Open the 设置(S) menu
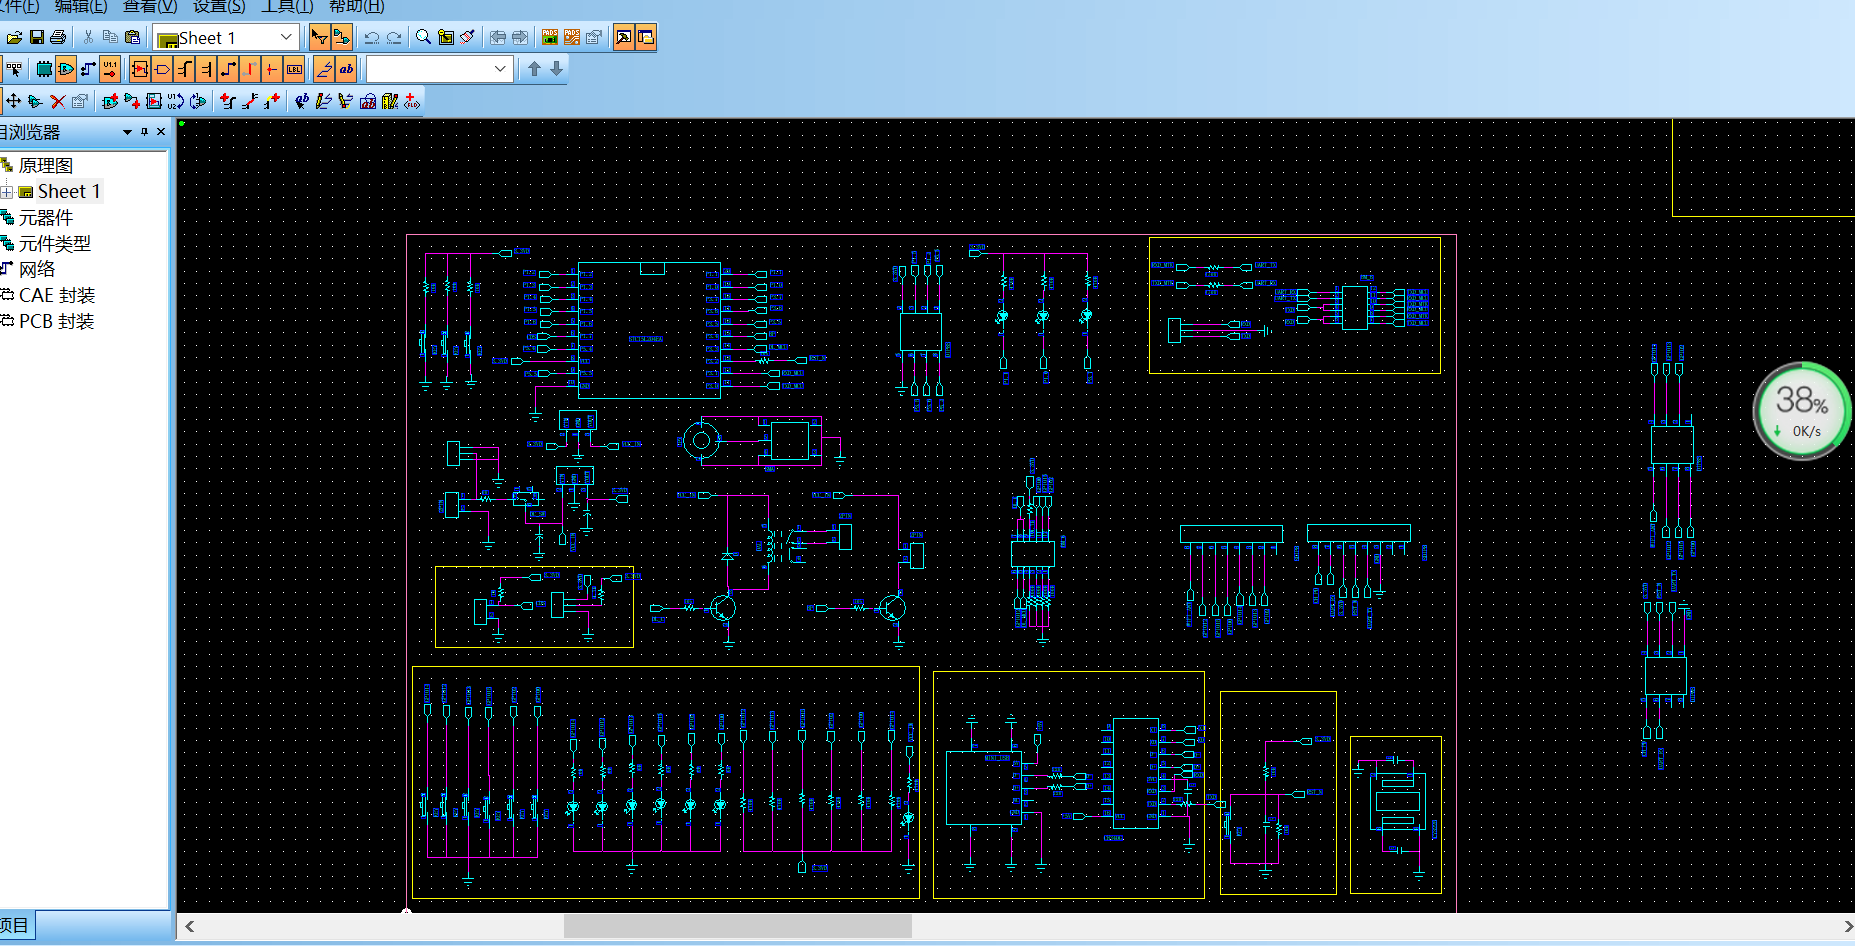Screen dimensions: 1855x946 [219, 6]
